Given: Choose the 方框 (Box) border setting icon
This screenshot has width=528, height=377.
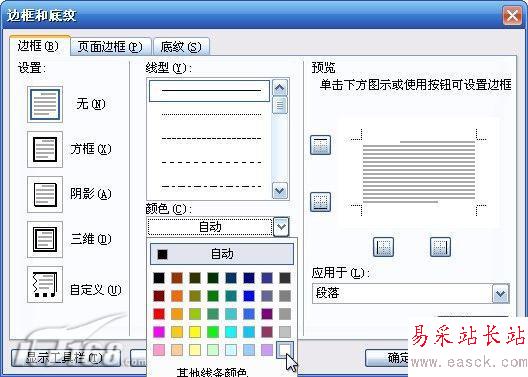Looking at the screenshot, I should 45,149.
